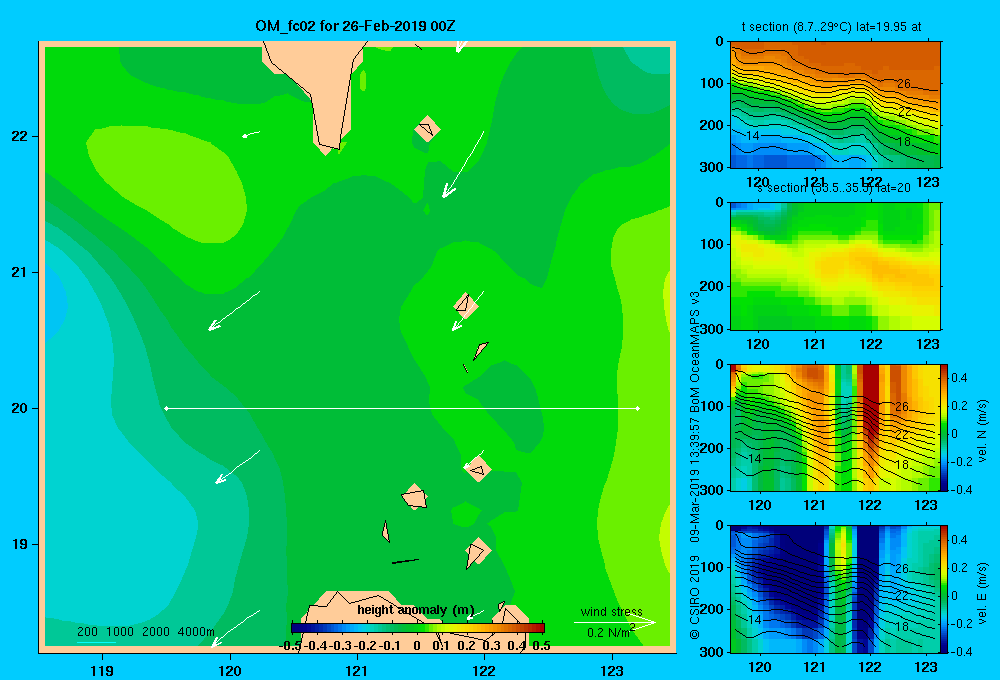
Task: Click the vel. N color scale bar
Action: (x=945, y=427)
